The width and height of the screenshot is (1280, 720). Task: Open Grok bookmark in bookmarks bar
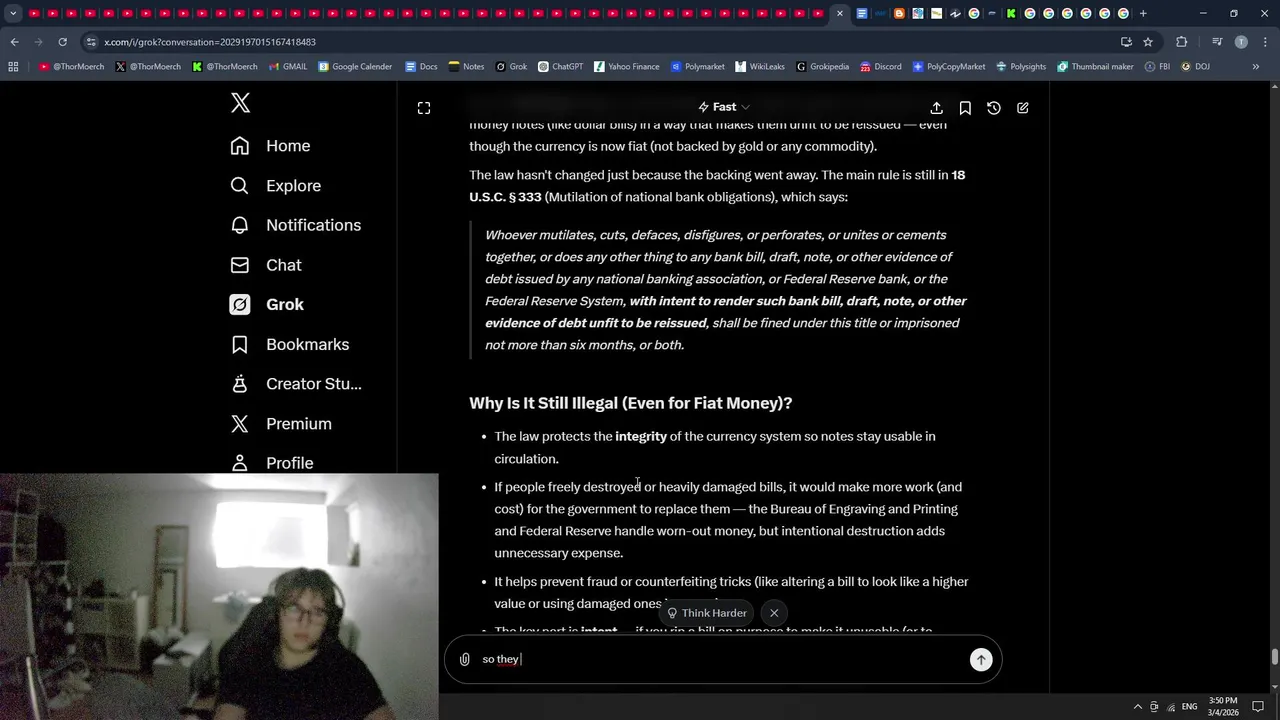point(511,67)
